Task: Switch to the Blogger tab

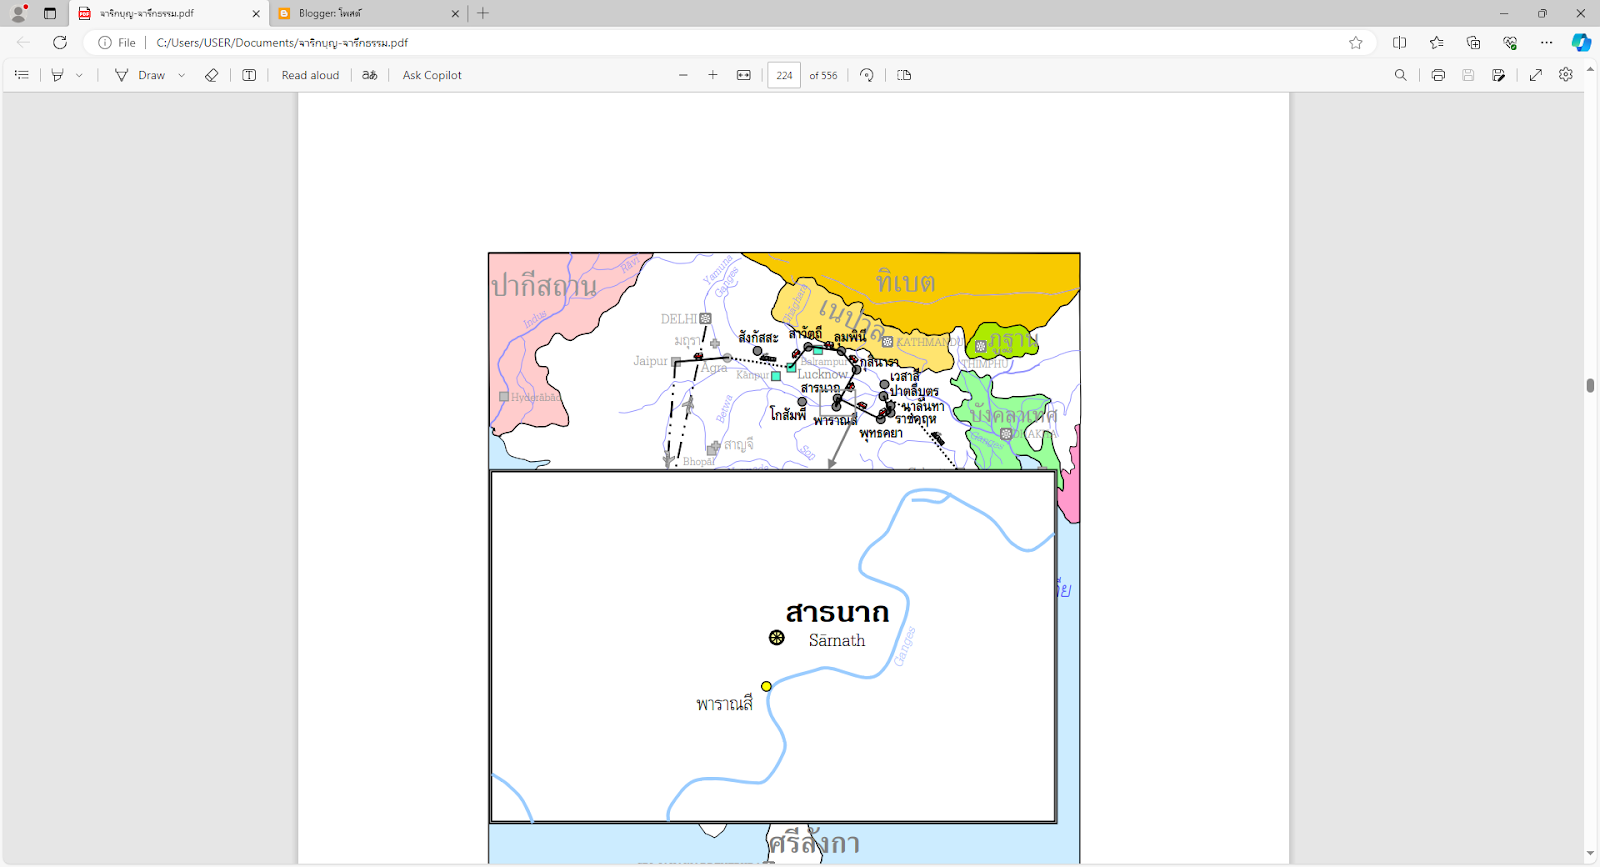Action: pos(366,13)
